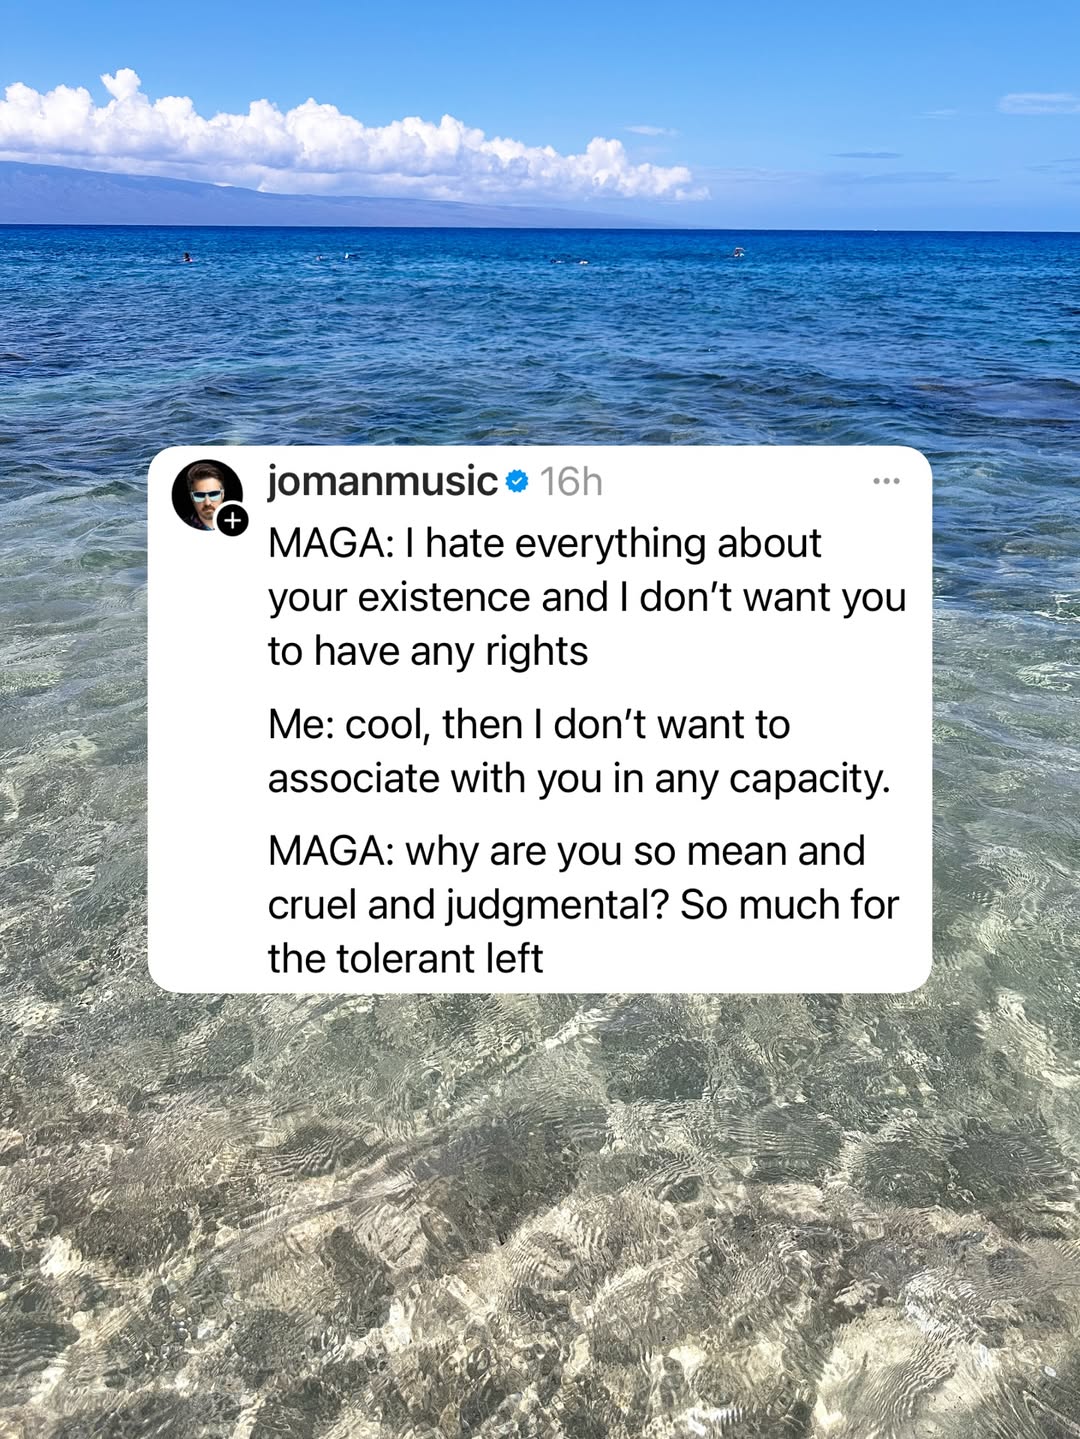Viewport: 1080px width, 1439px height.
Task: Tap the plus follow badge on avatar
Action: point(232,520)
